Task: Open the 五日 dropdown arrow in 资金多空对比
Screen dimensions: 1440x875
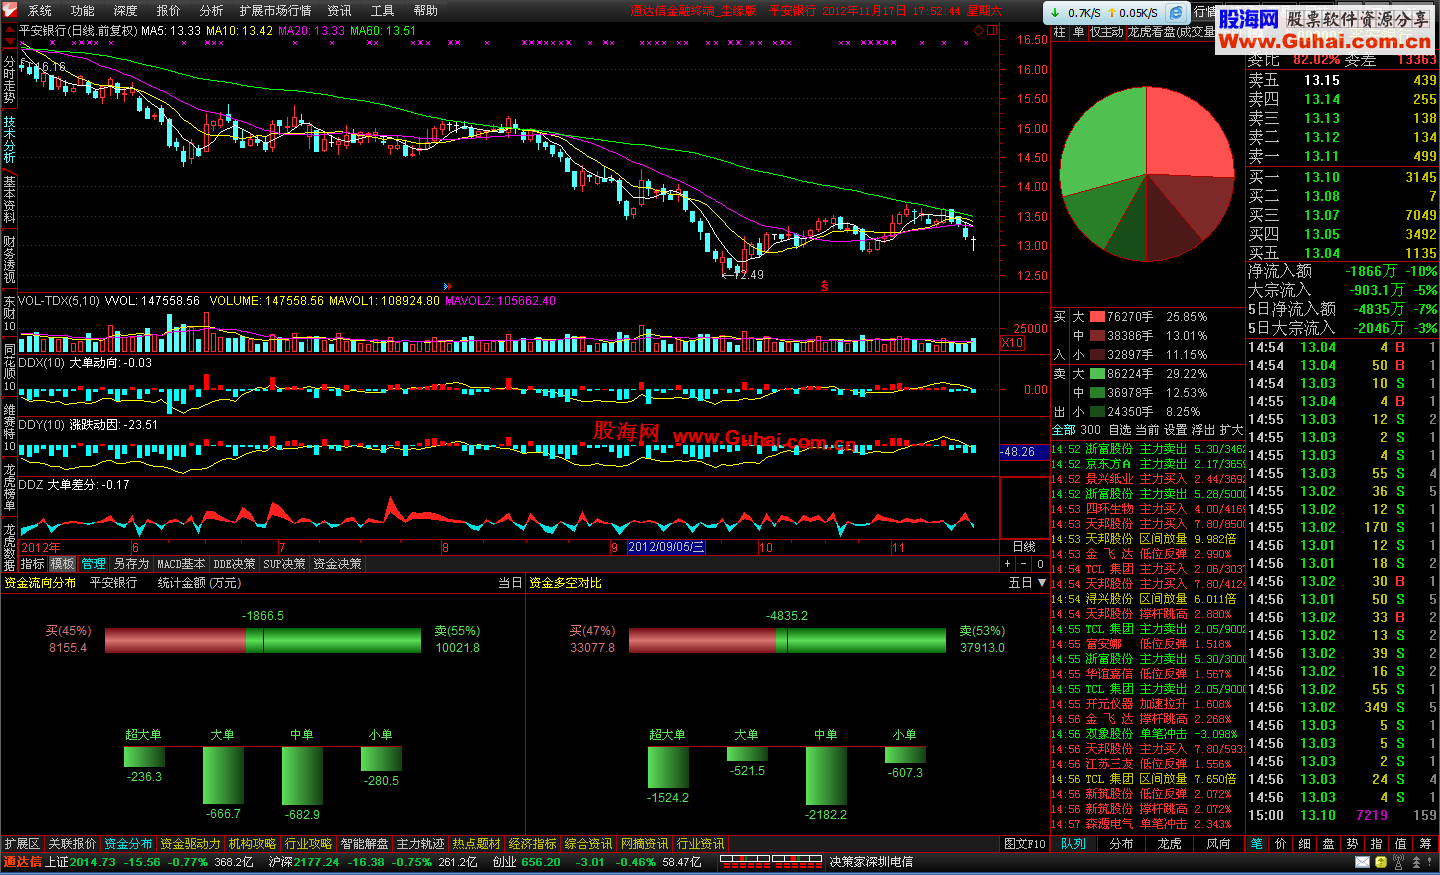Action: click(x=1041, y=582)
